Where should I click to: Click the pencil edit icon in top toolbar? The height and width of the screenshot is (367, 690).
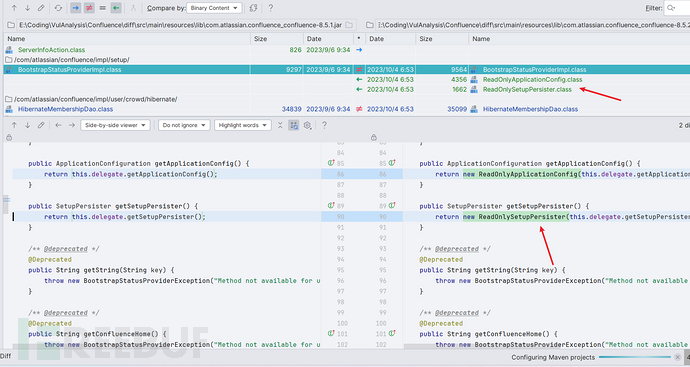41,8
